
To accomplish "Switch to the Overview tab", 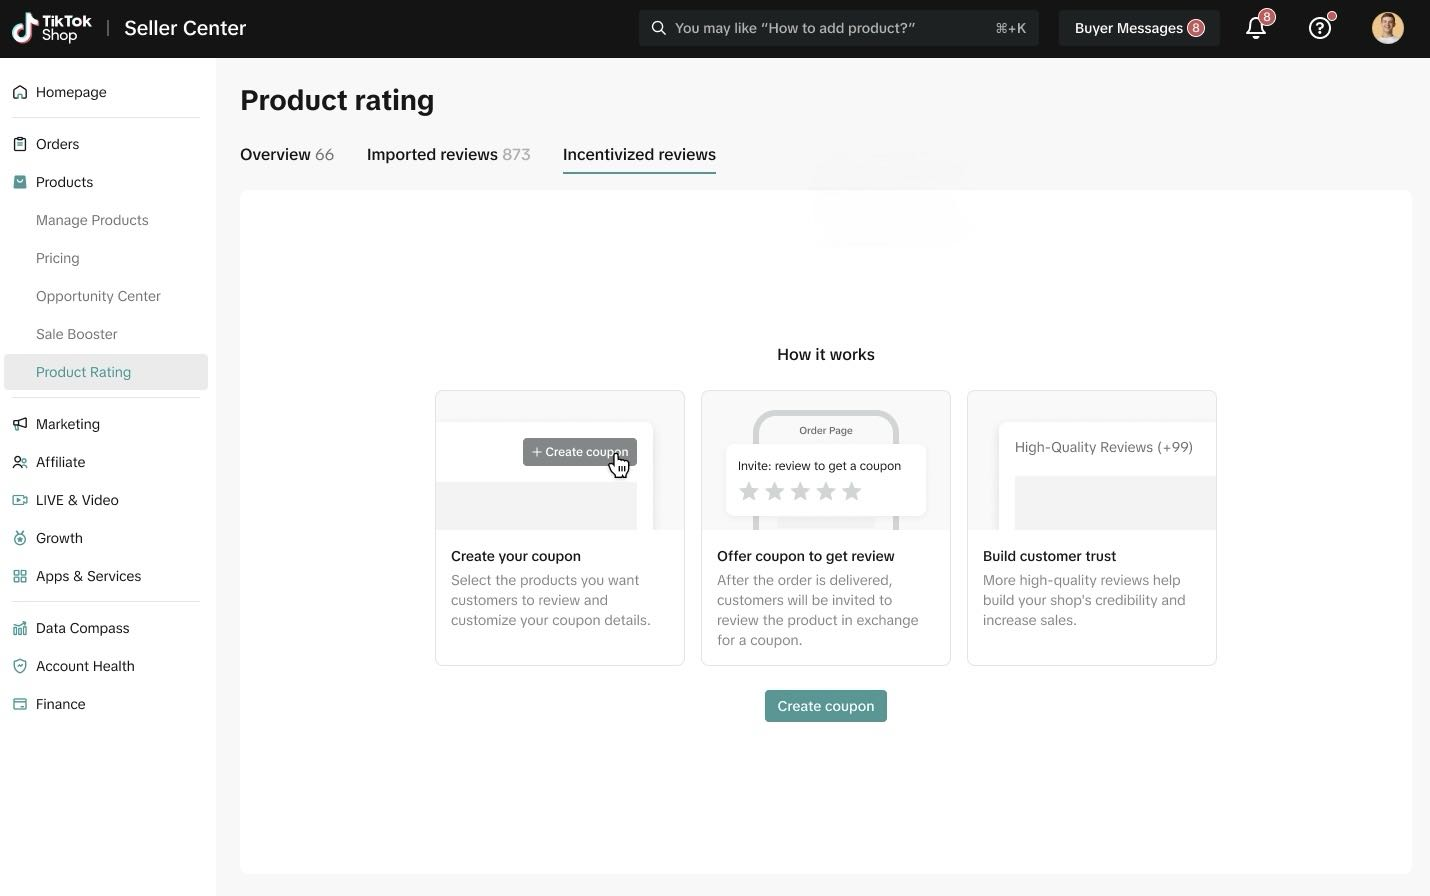I will [x=287, y=154].
